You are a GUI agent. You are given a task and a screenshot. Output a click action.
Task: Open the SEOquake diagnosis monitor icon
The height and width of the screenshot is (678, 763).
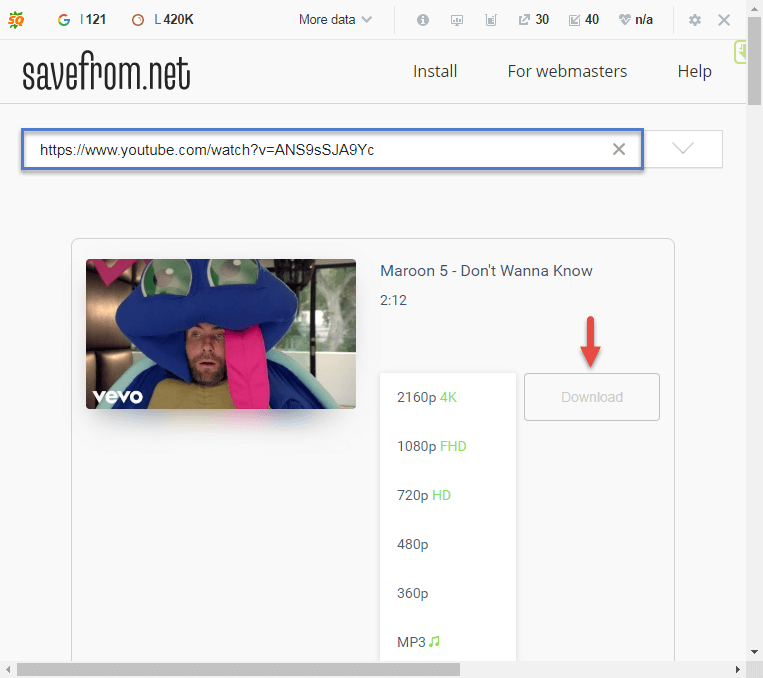pyautogui.click(x=456, y=20)
